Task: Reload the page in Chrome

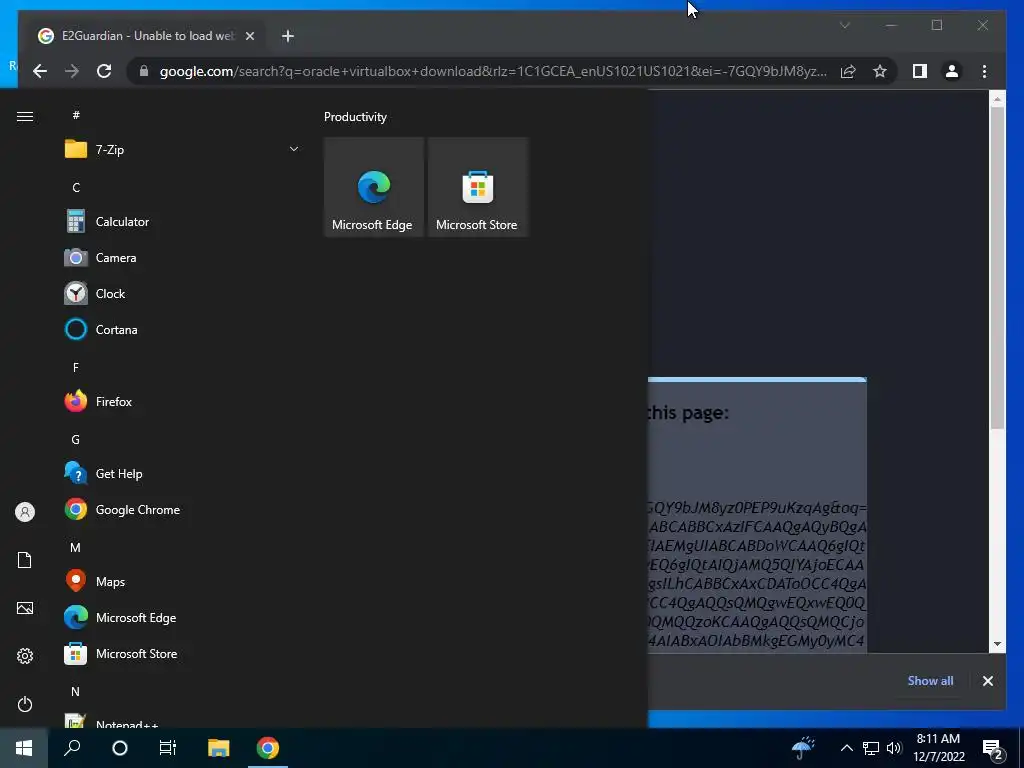Action: 104,71
